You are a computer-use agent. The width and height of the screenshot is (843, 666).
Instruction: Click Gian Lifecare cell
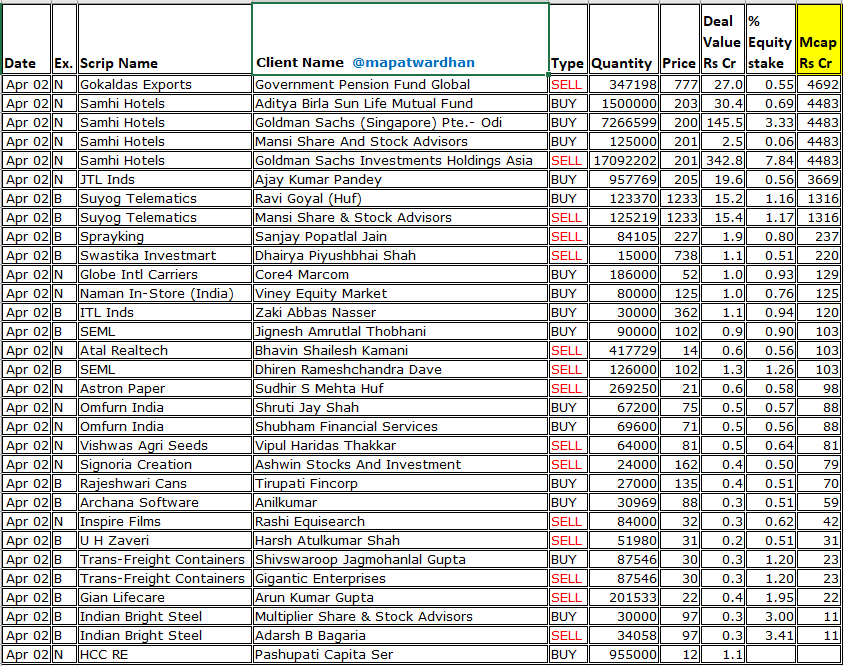(x=165, y=597)
